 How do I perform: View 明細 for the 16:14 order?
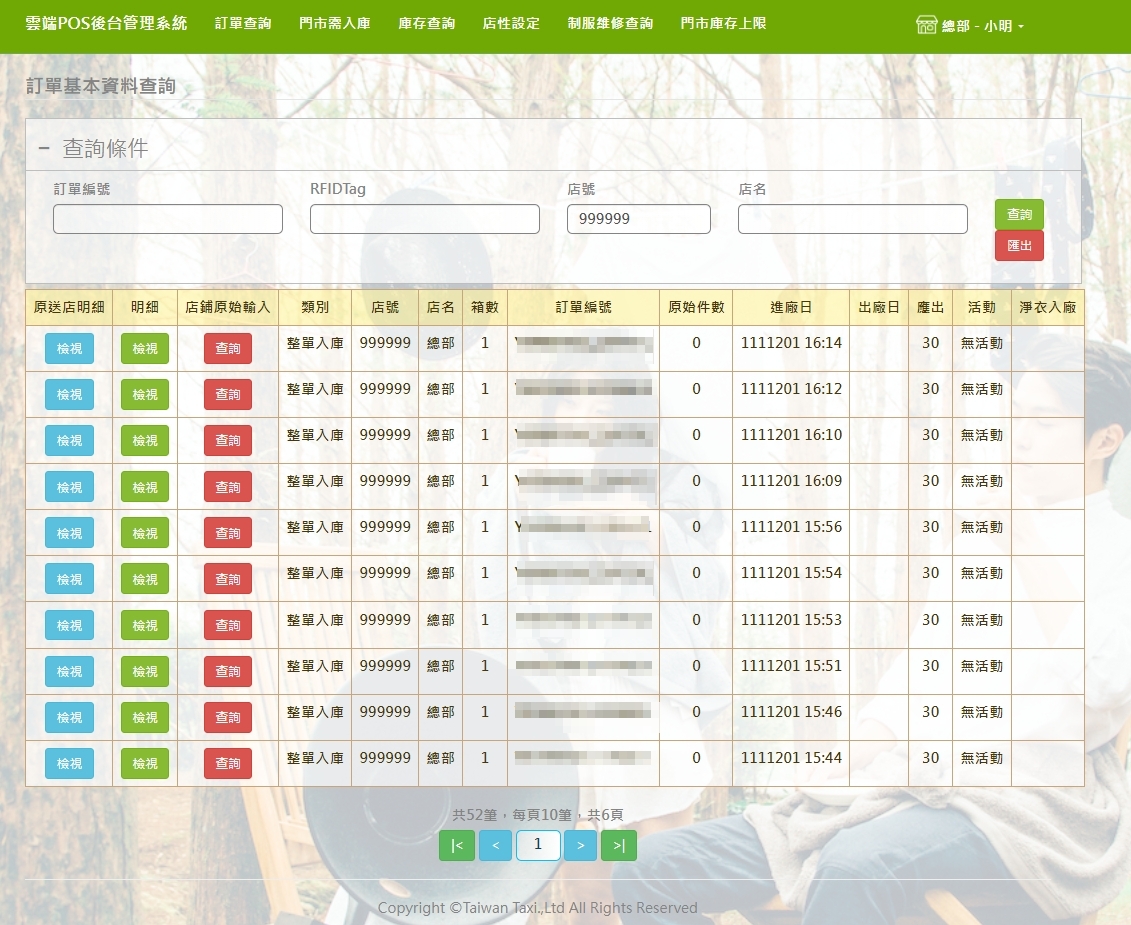(145, 348)
